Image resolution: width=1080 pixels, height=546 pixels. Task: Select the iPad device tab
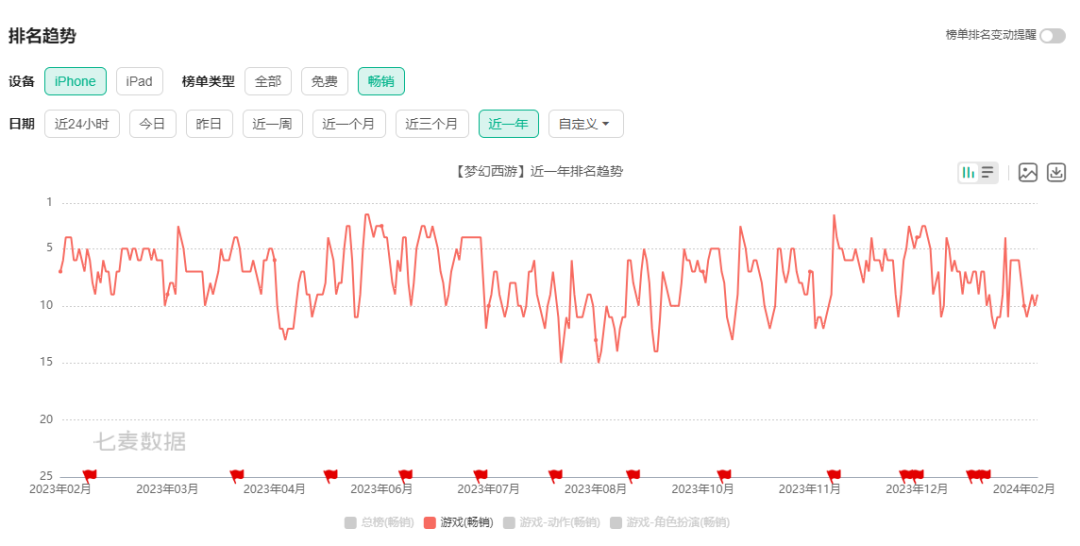point(139,81)
